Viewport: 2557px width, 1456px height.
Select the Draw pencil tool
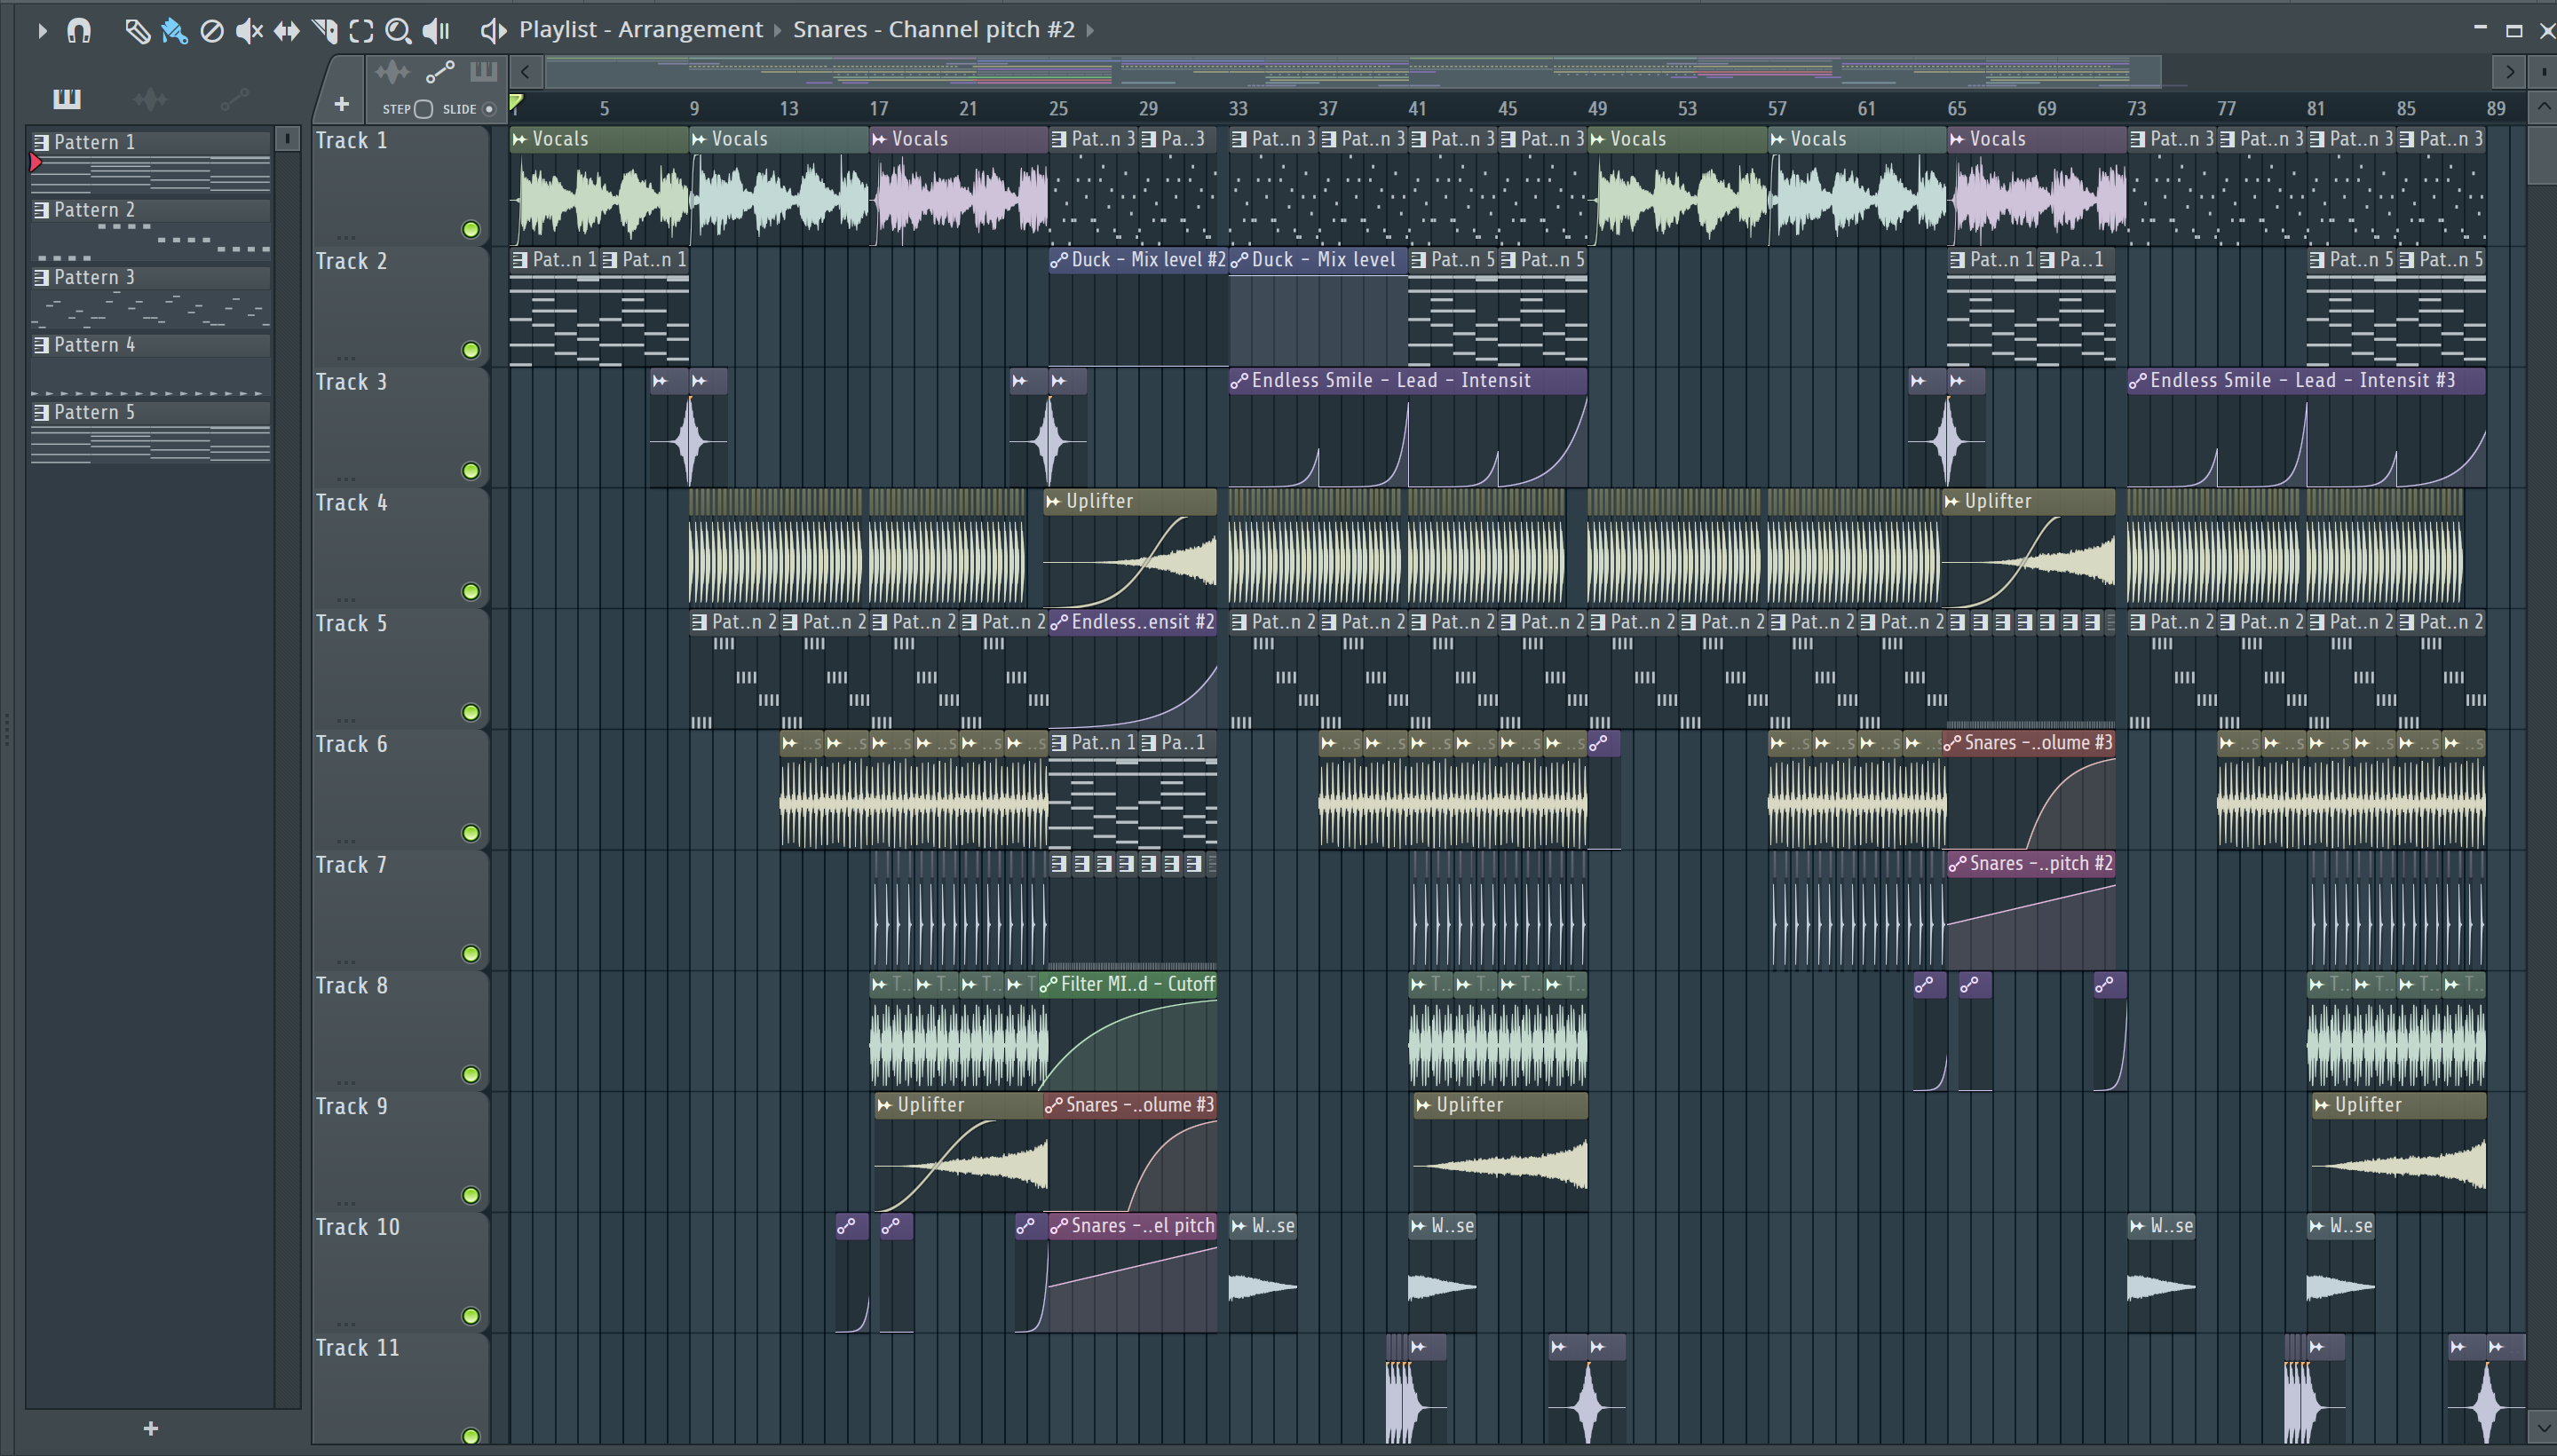coord(136,31)
